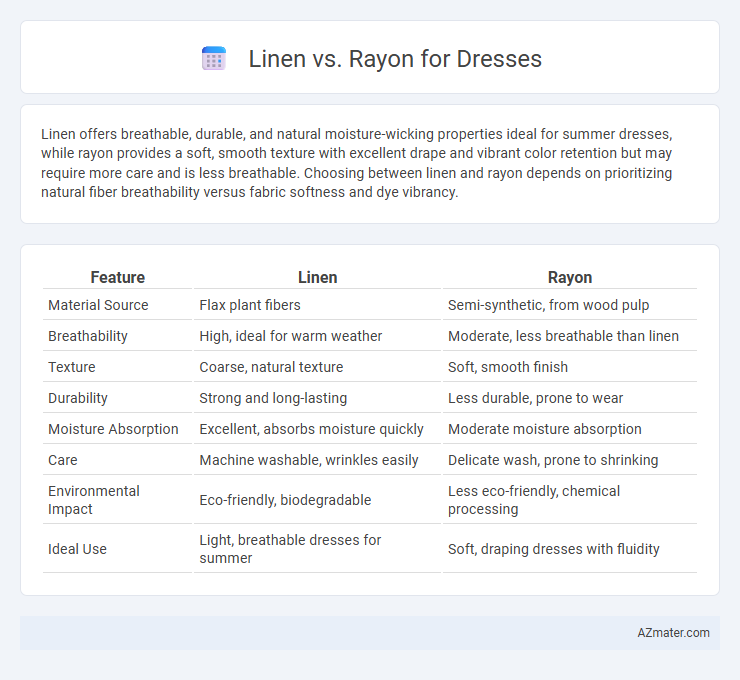Click the 'Material Source' row label
This screenshot has width=740, height=680.
point(98,305)
